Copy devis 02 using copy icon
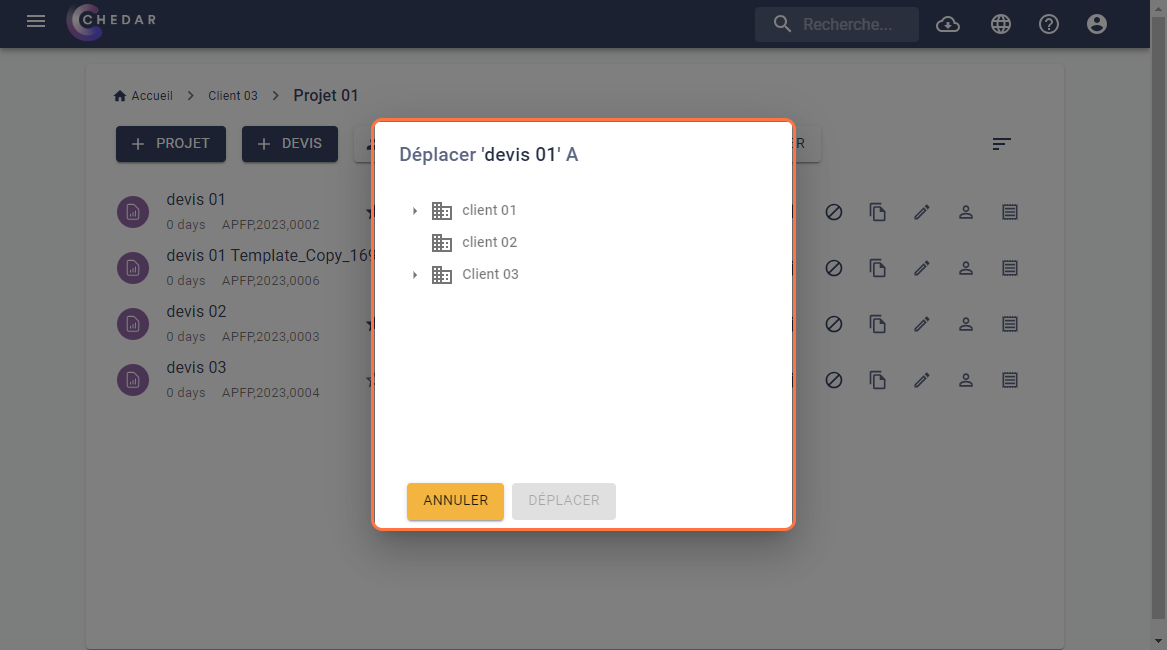Viewport: 1167px width, 650px height. pos(877,324)
